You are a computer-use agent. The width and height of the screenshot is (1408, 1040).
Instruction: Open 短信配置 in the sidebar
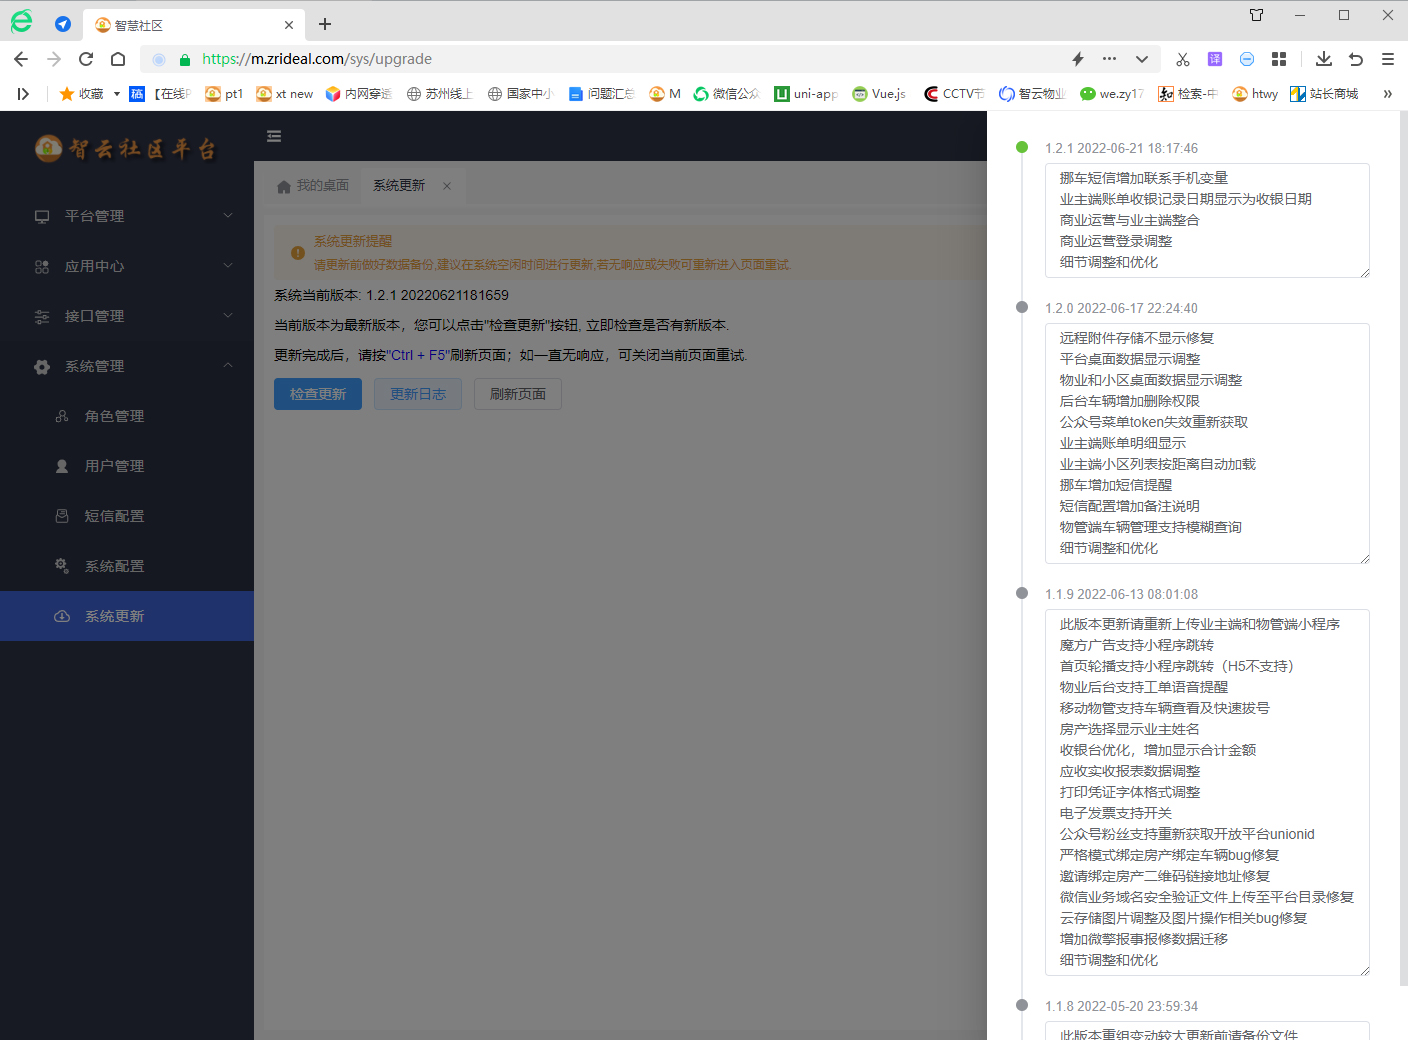click(x=127, y=516)
